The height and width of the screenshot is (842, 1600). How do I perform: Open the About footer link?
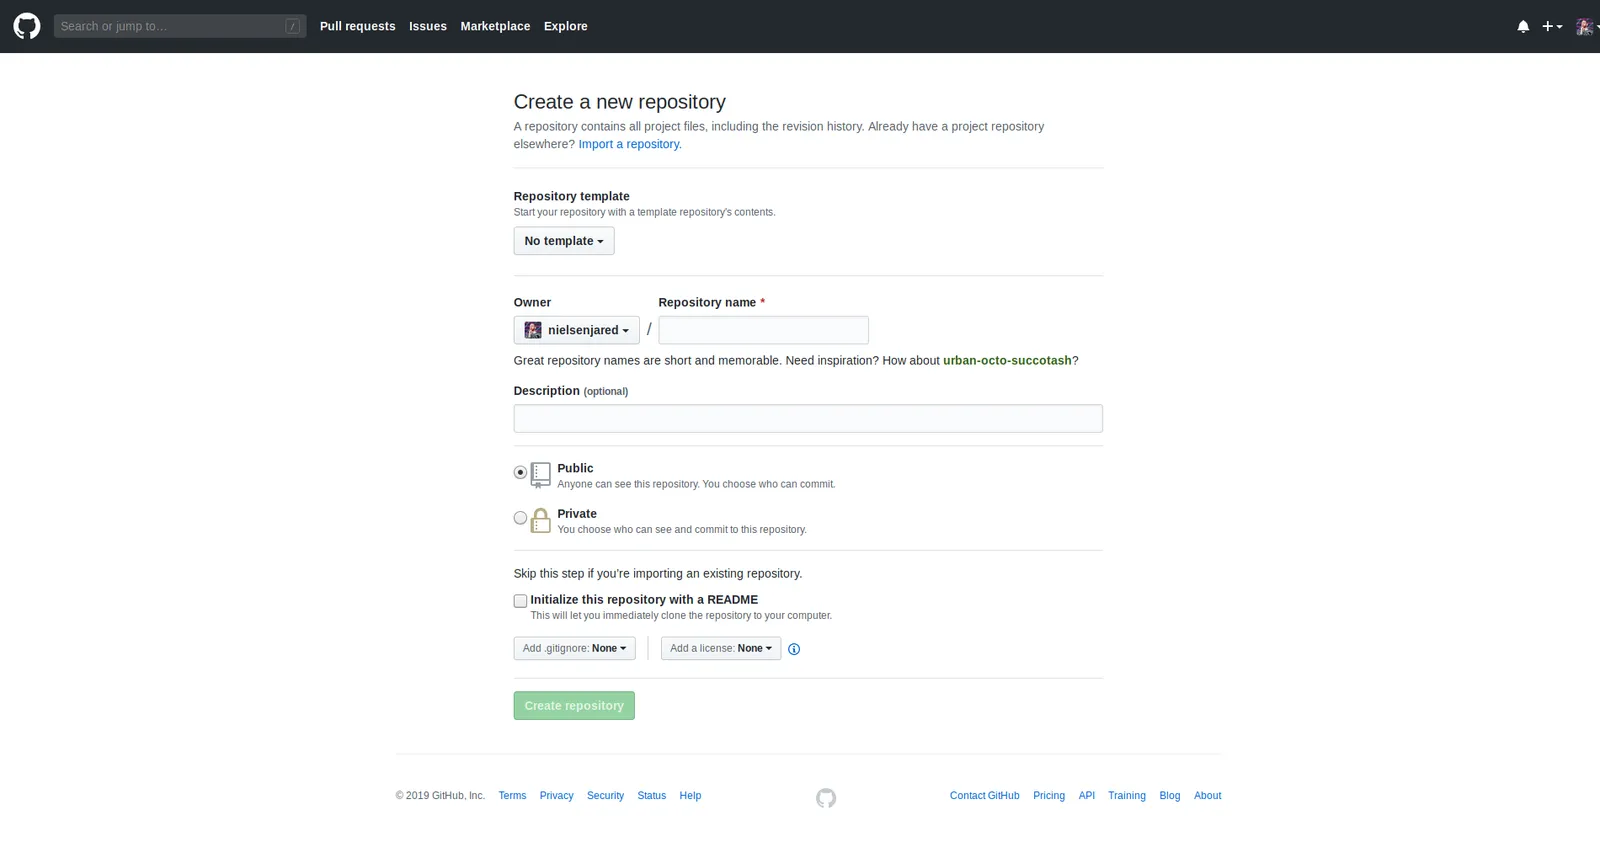coord(1208,796)
